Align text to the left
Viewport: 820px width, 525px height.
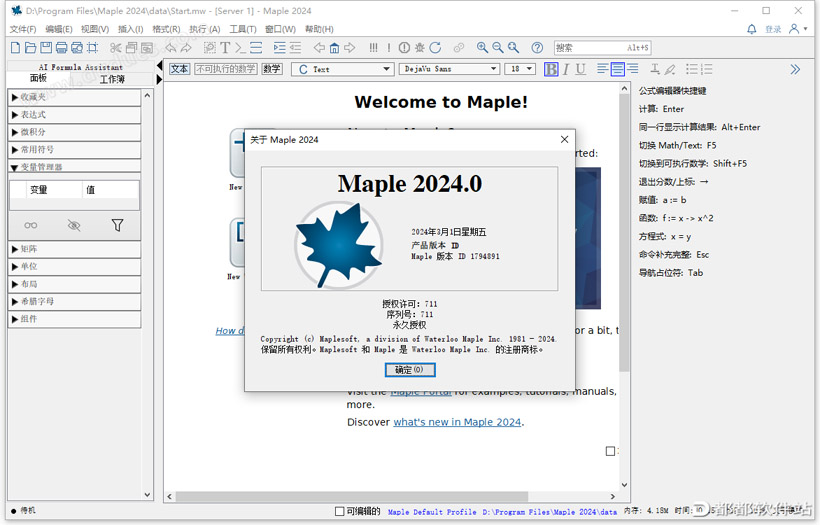(602, 69)
